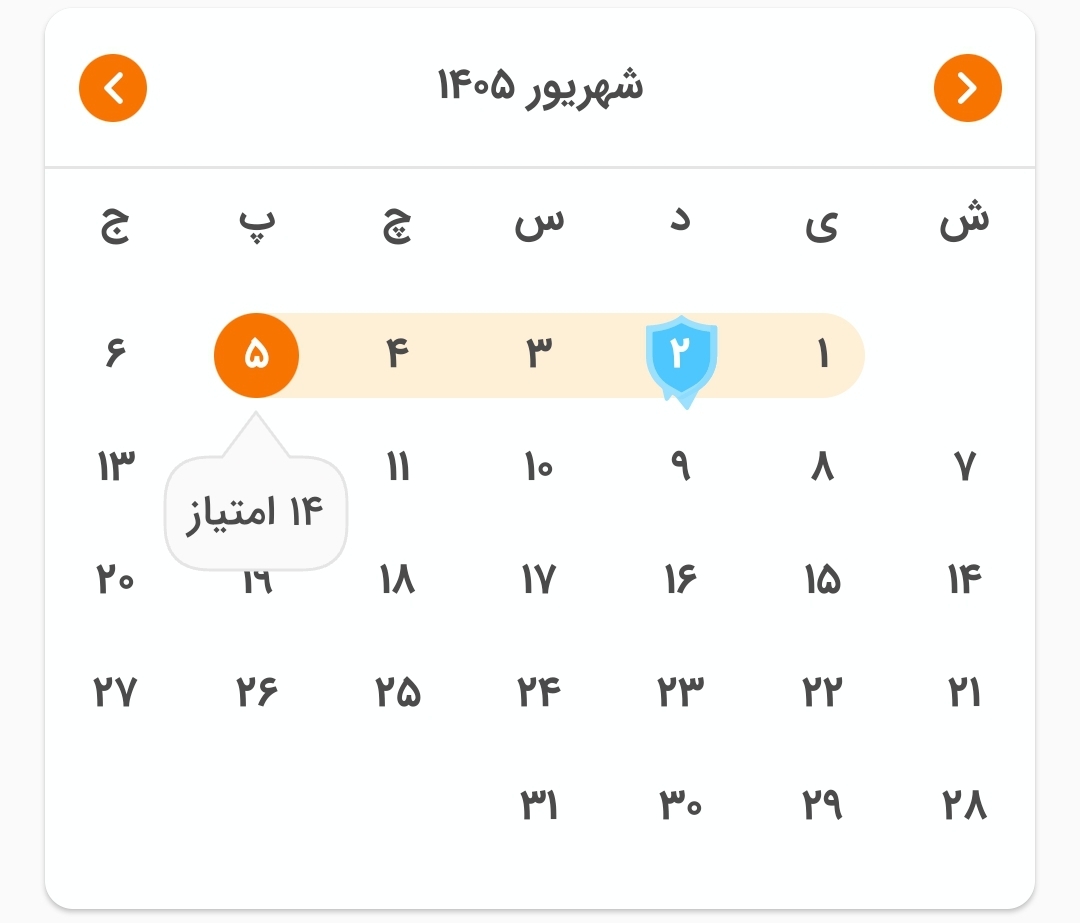
Task: Select day 3 of Shahrivar
Action: click(x=539, y=353)
